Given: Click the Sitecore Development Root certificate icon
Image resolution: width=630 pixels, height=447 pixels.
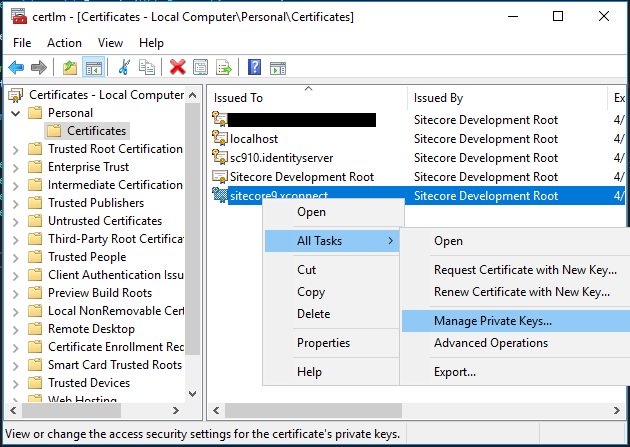Looking at the screenshot, I should point(220,176).
